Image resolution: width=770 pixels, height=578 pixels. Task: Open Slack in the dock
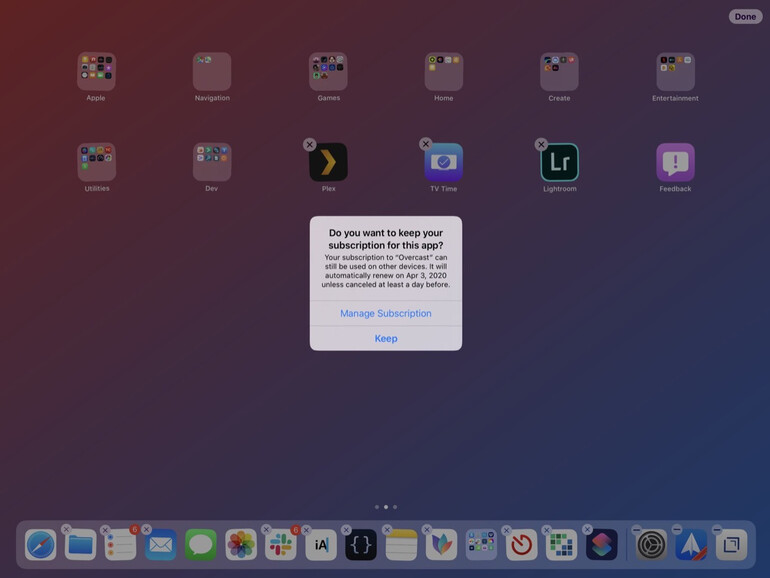point(281,545)
